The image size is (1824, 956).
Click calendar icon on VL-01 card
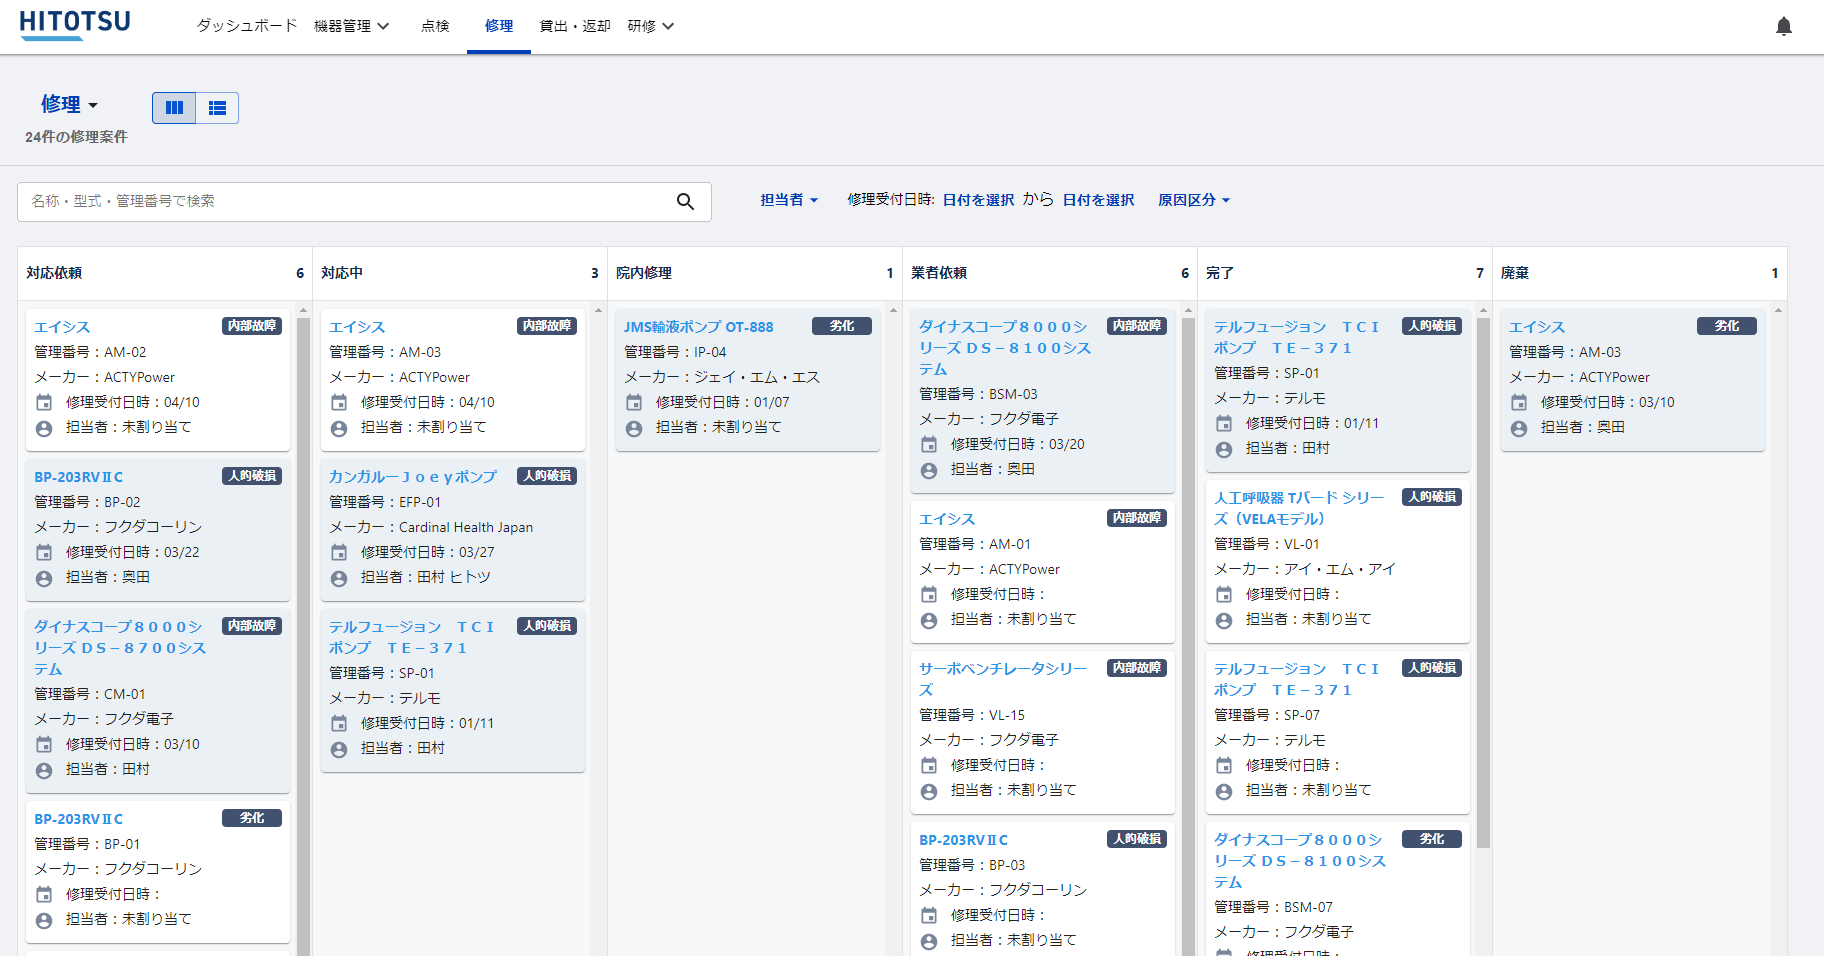point(1224,594)
